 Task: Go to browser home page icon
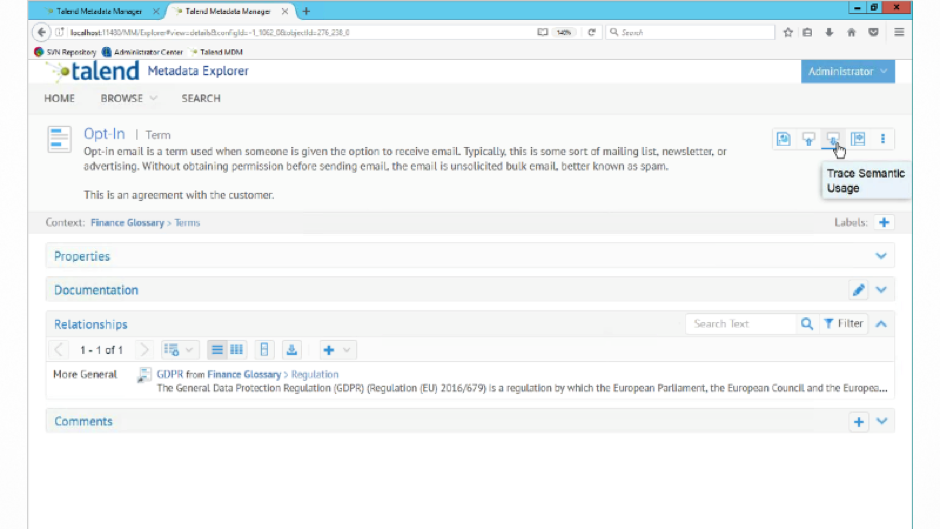click(x=851, y=32)
